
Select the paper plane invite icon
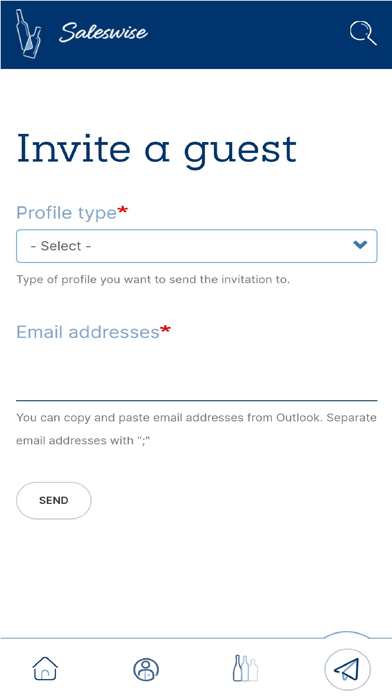point(347,669)
